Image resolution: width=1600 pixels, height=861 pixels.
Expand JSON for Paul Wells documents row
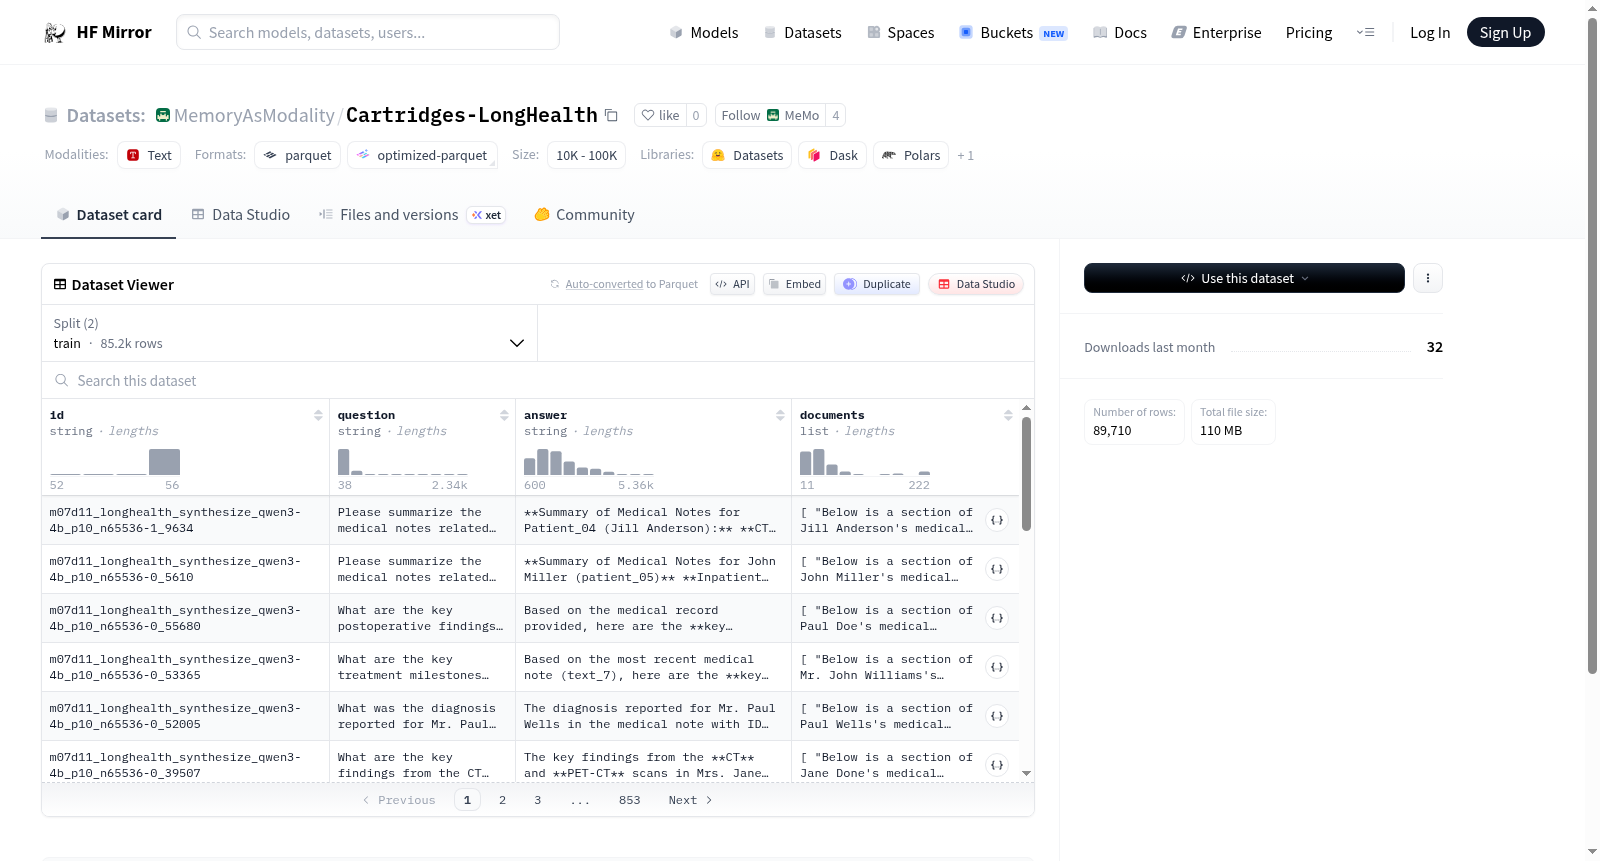997,716
